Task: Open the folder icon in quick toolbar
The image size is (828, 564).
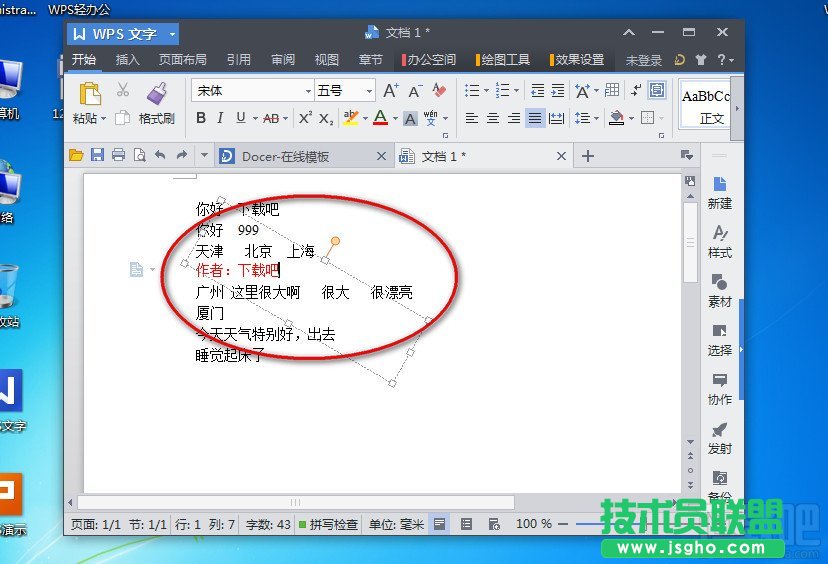Action: pyautogui.click(x=76, y=155)
